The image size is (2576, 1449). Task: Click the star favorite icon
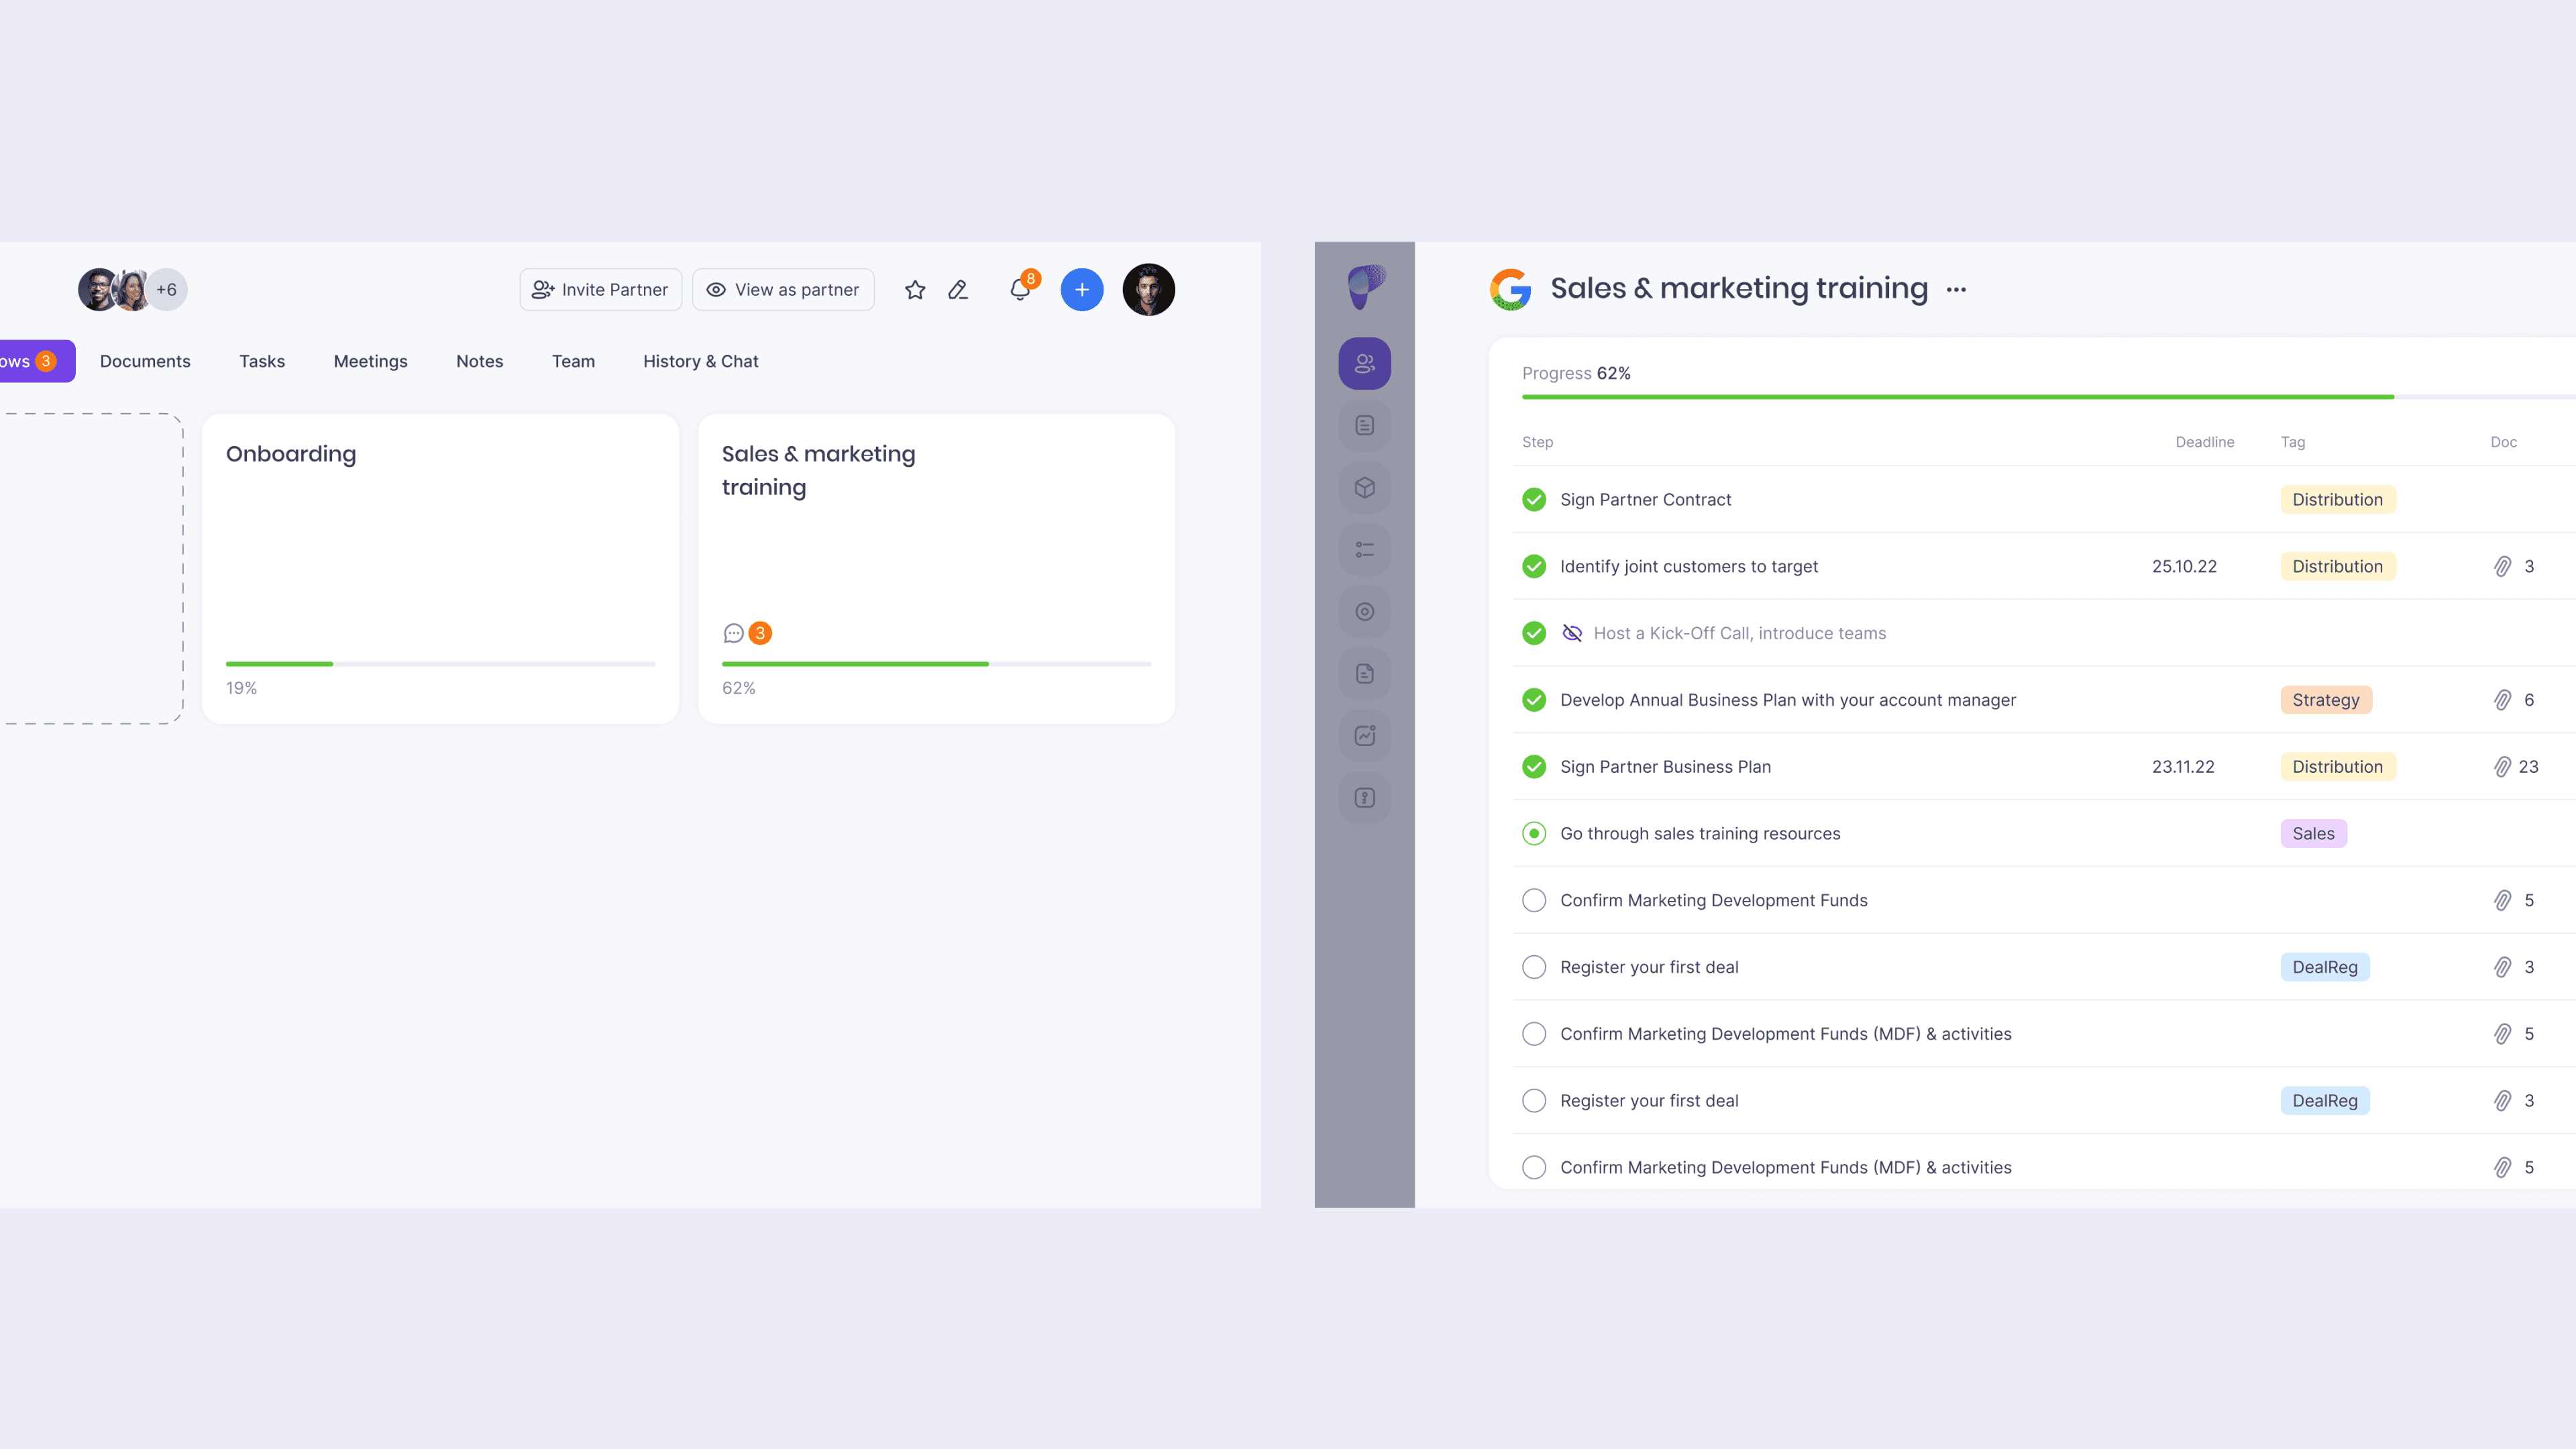tap(914, 290)
